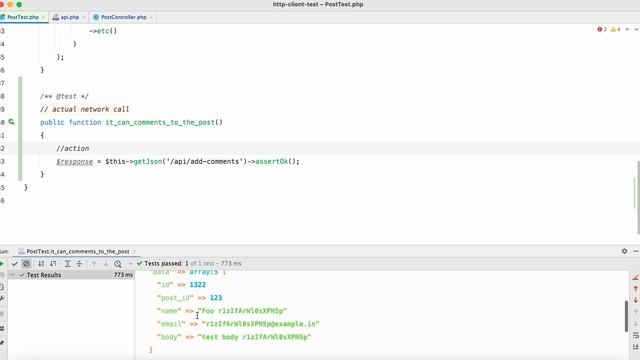Click the editor vertical scrollbar

tap(637, 198)
